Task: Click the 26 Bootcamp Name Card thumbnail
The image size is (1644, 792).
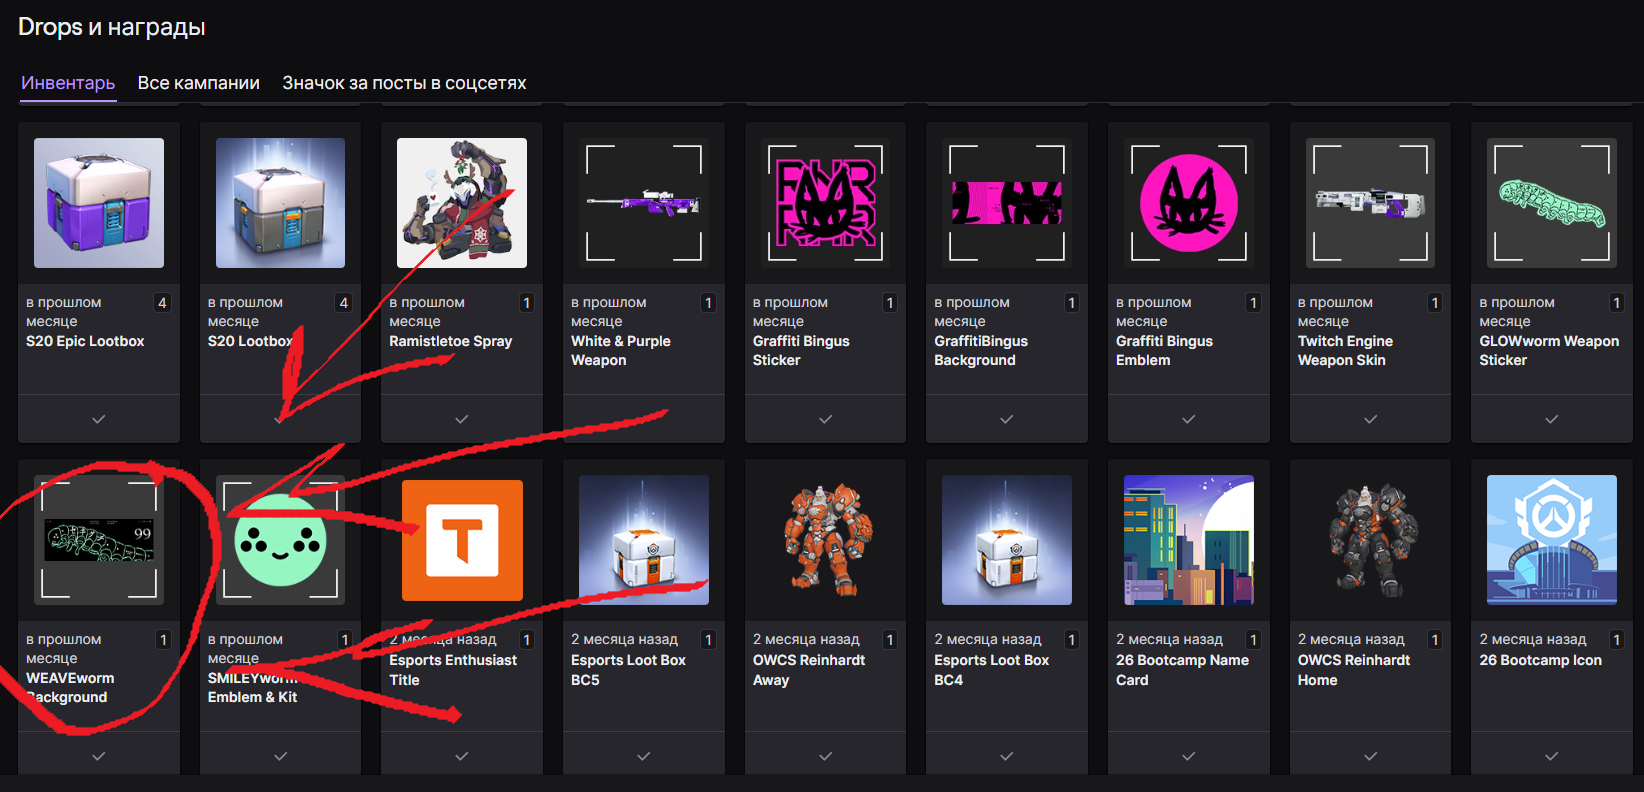Action: (1188, 540)
